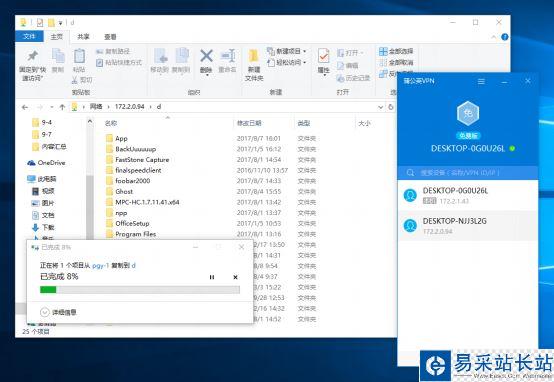
Task: Click the d destination link in copy dialog
Action: click(x=134, y=265)
